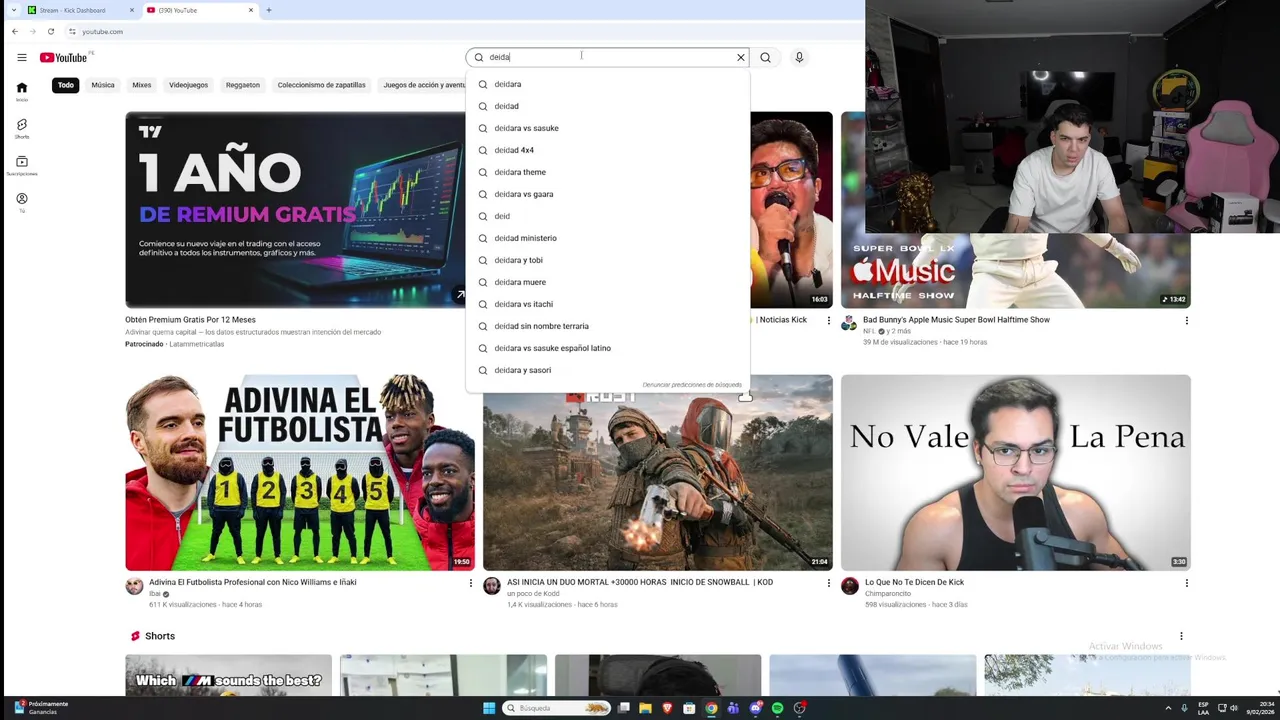
Task: Open a new browser tab
Action: (x=268, y=10)
